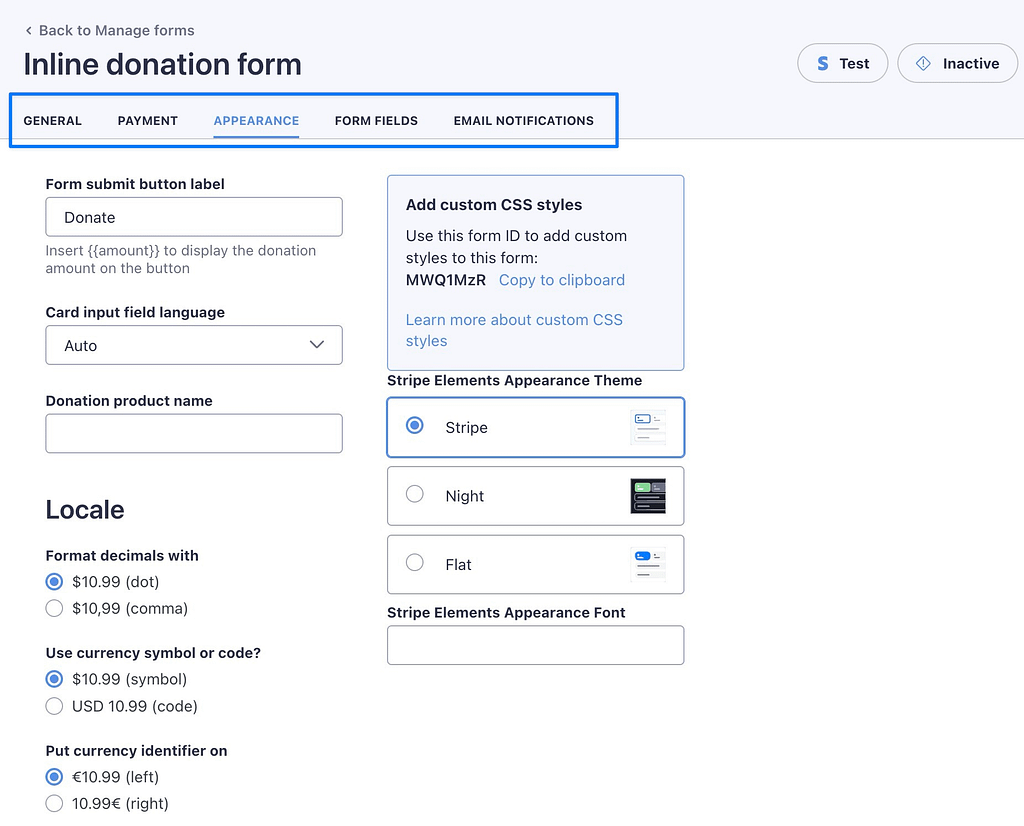1024x826 pixels.
Task: Expand the Card input field language dropdown
Action: (x=194, y=345)
